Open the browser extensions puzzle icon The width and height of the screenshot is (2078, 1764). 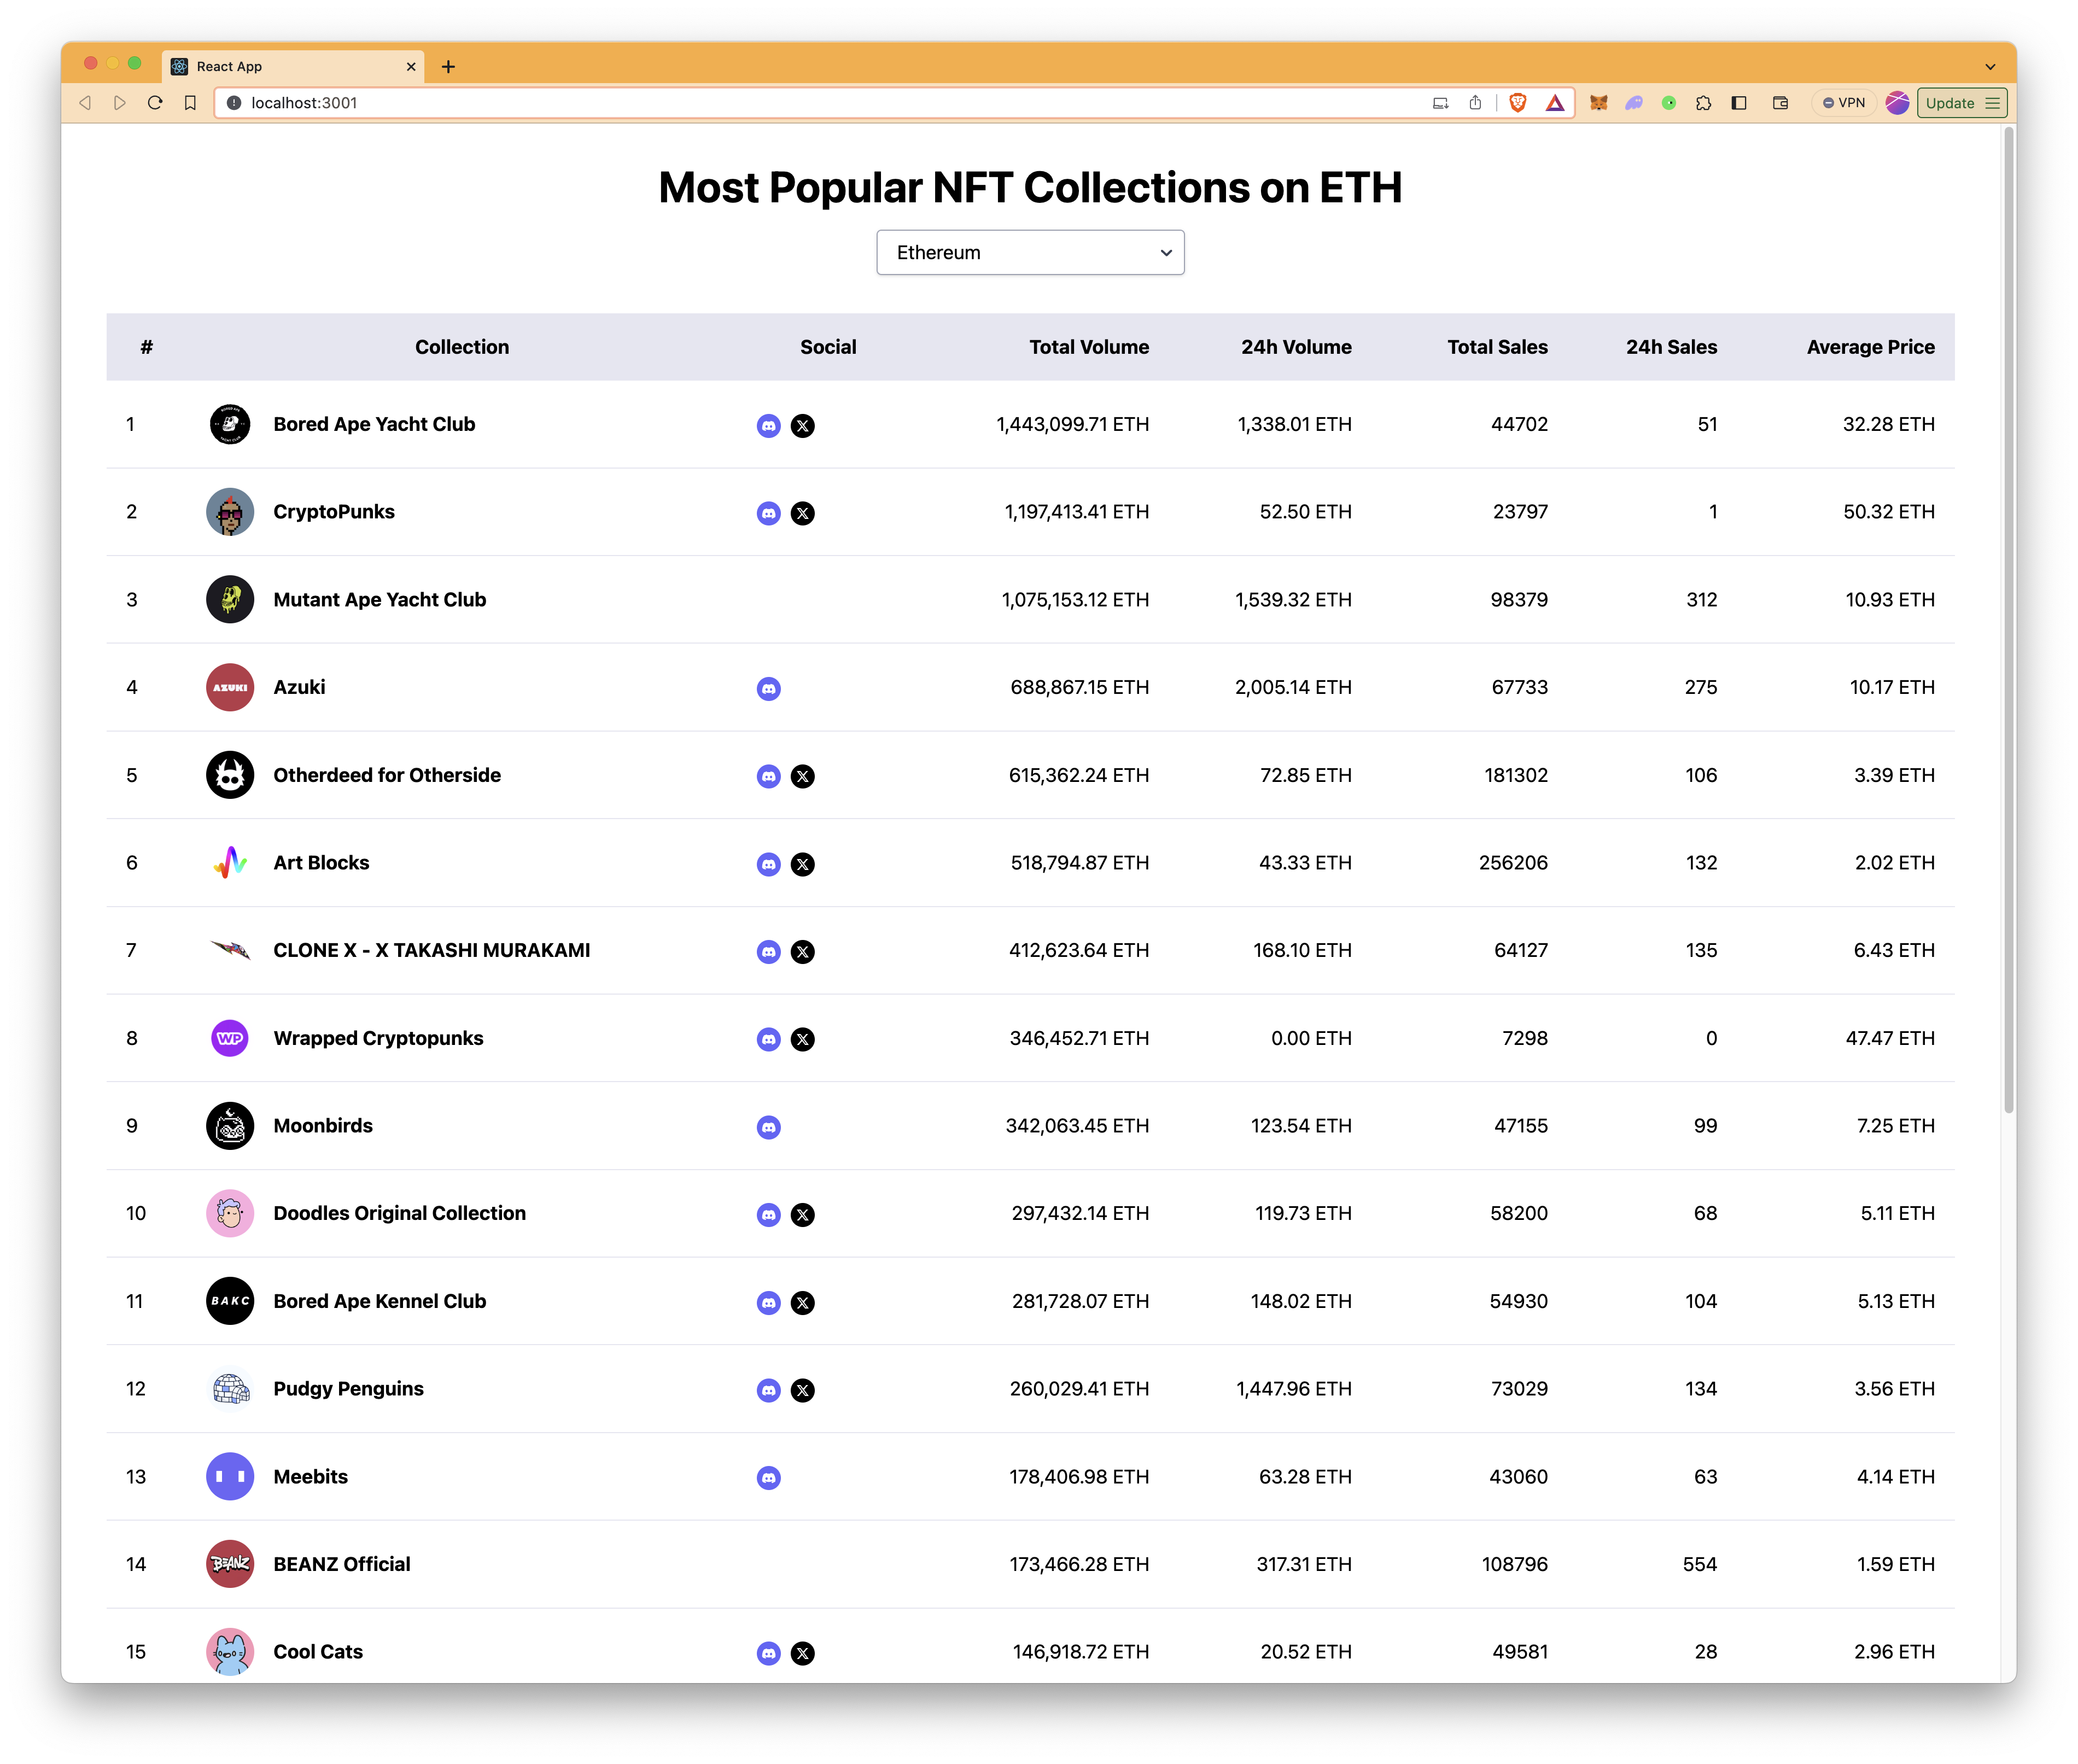(x=1703, y=102)
